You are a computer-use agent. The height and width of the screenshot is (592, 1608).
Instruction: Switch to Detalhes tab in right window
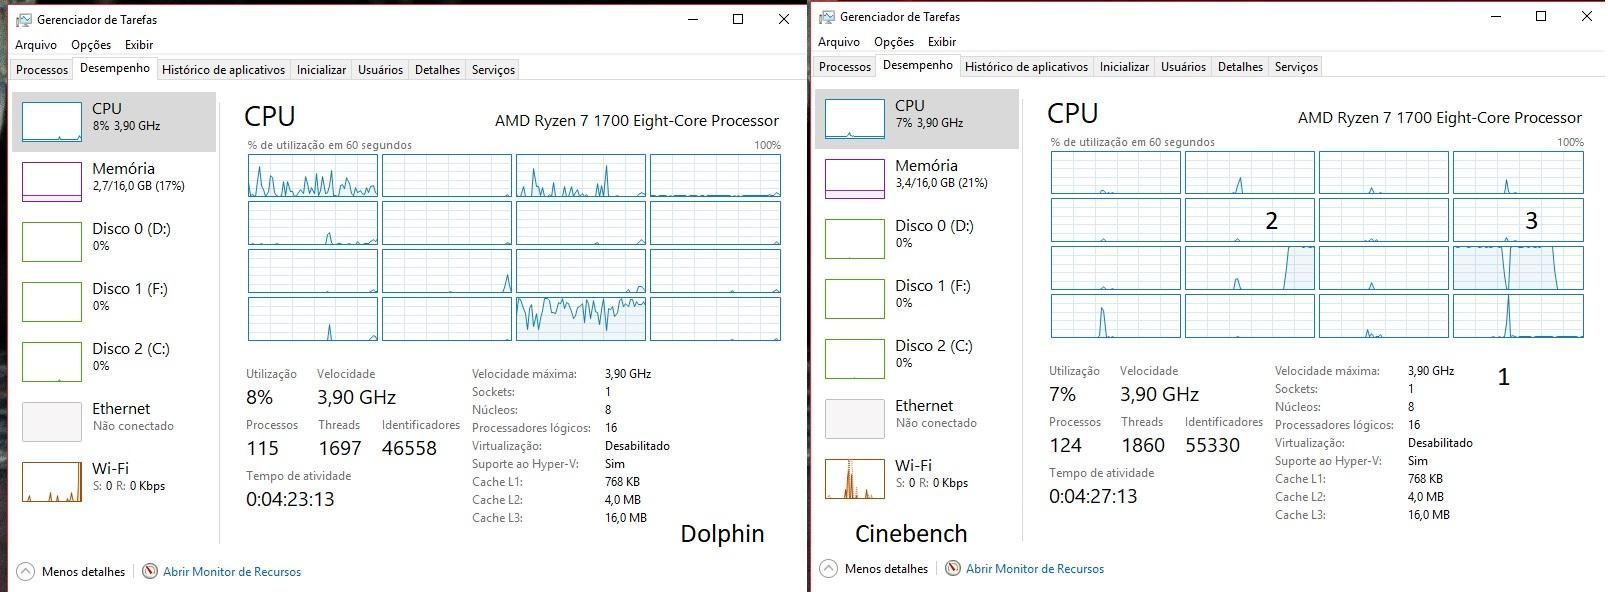point(1240,66)
